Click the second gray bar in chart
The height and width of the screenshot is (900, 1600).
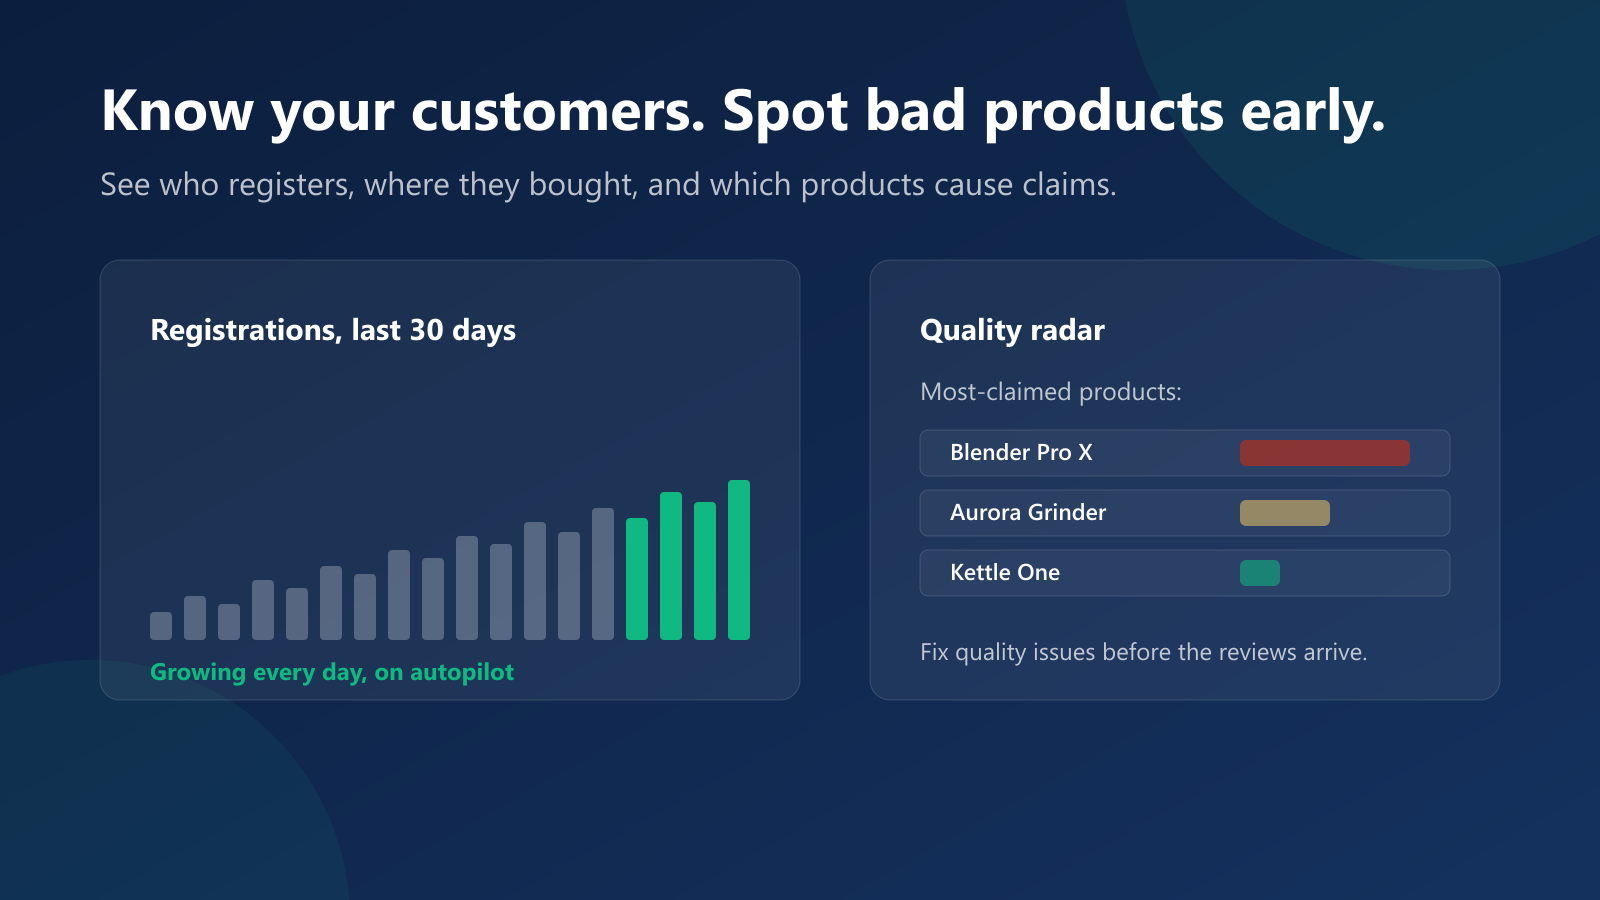click(x=195, y=618)
